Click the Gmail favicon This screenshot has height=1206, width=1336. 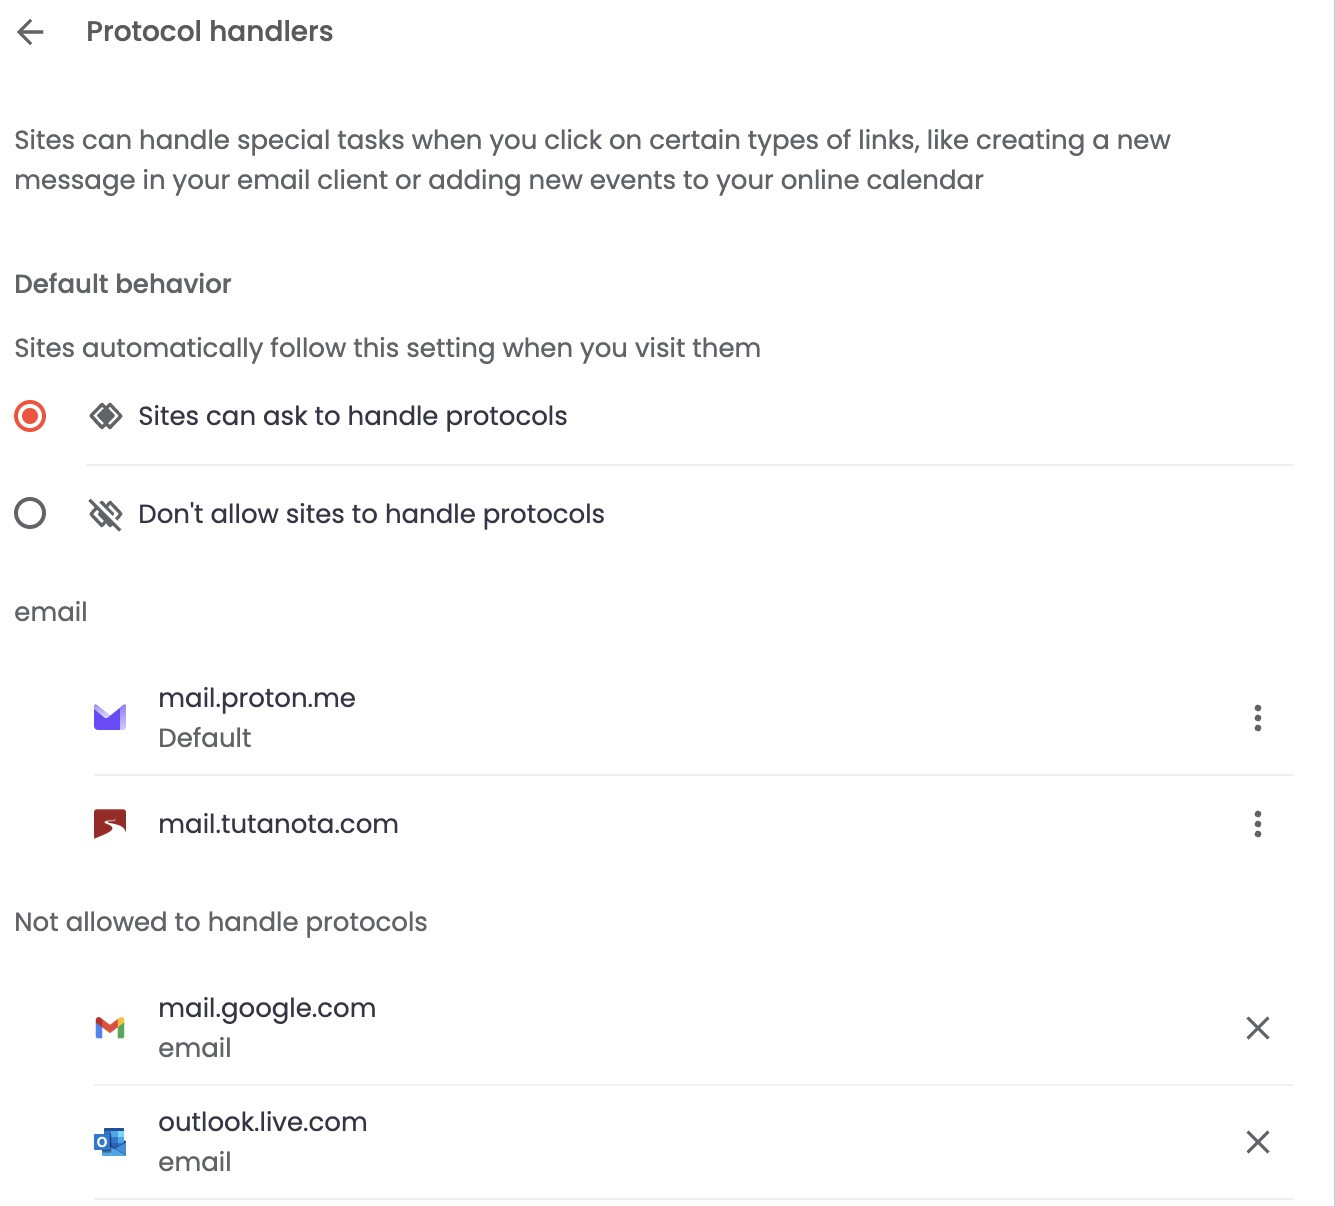(x=110, y=1028)
